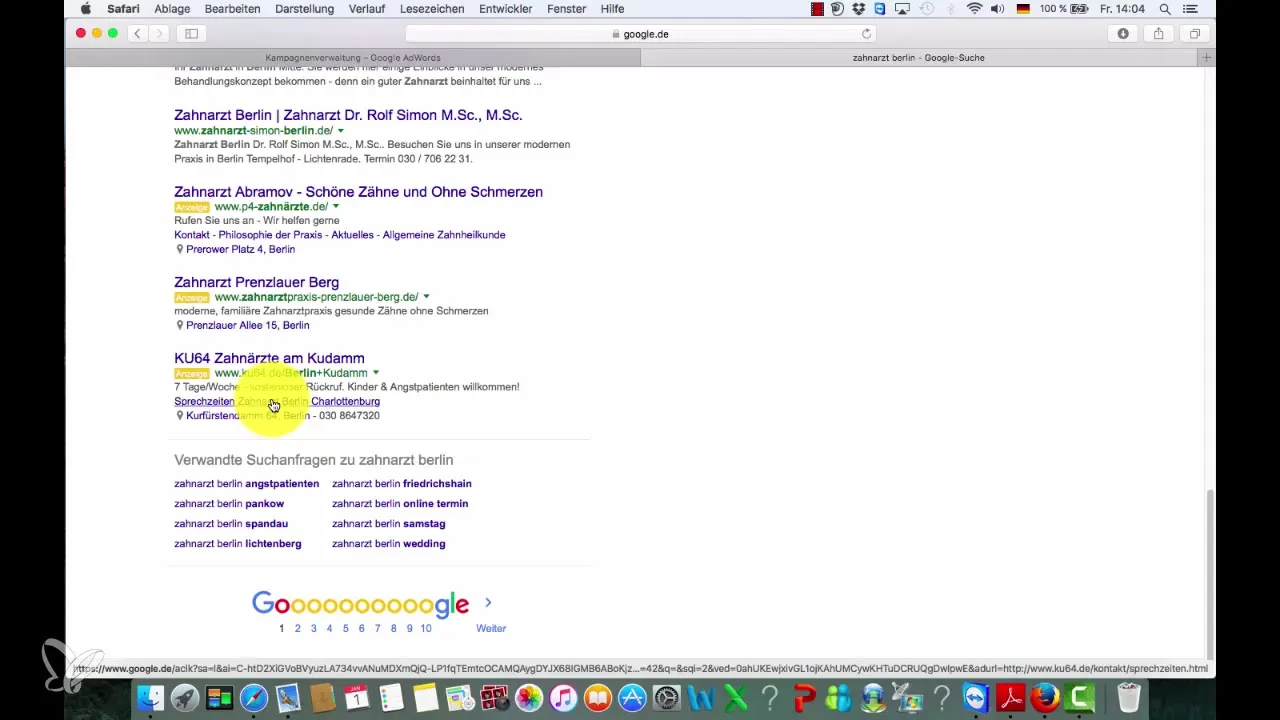The image size is (1280, 720).
Task: Search zahnarzt berlin spandau suggestion
Action: coord(230,524)
